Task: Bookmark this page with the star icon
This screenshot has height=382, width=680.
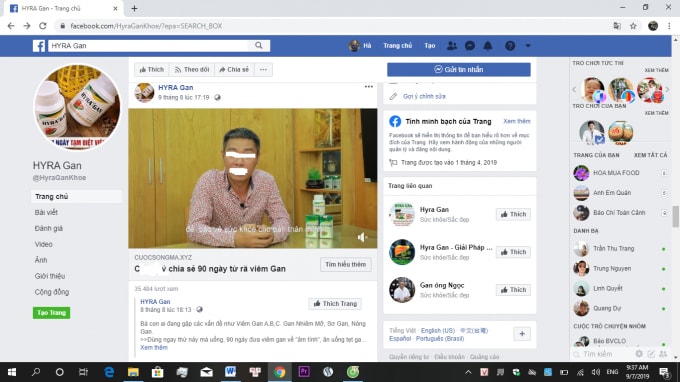Action: tap(633, 26)
